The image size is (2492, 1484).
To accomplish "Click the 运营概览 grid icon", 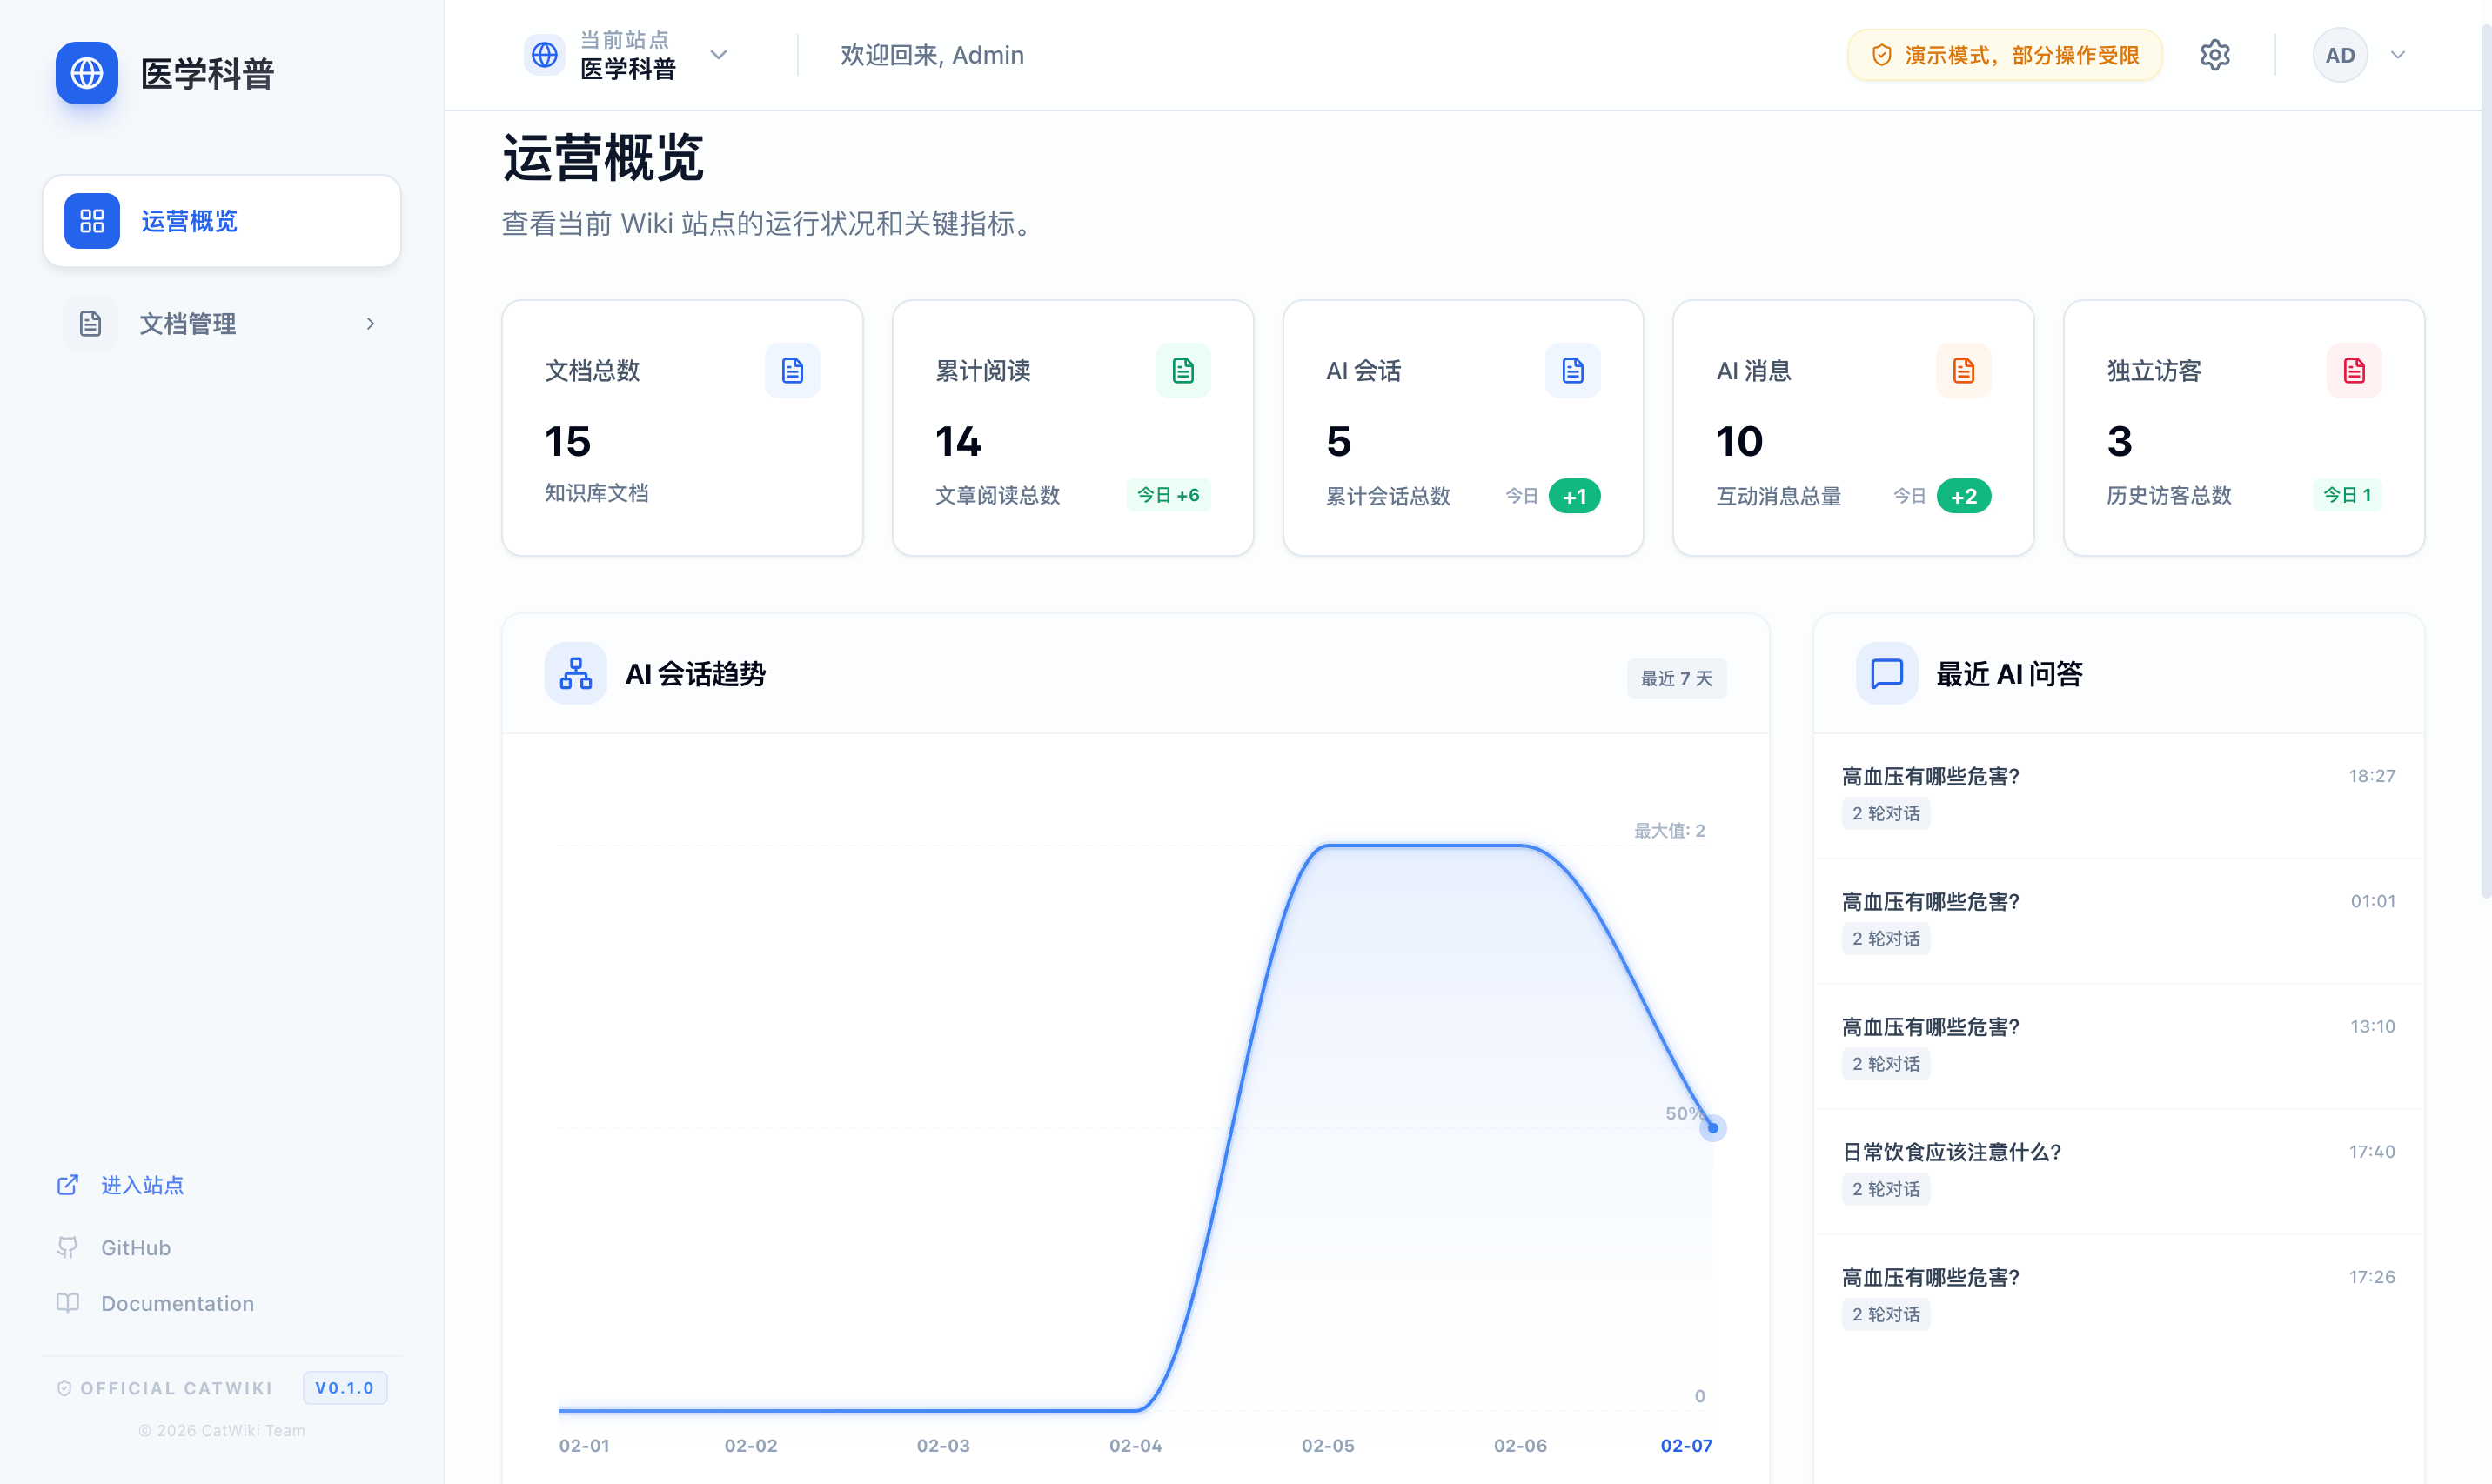I will point(92,221).
